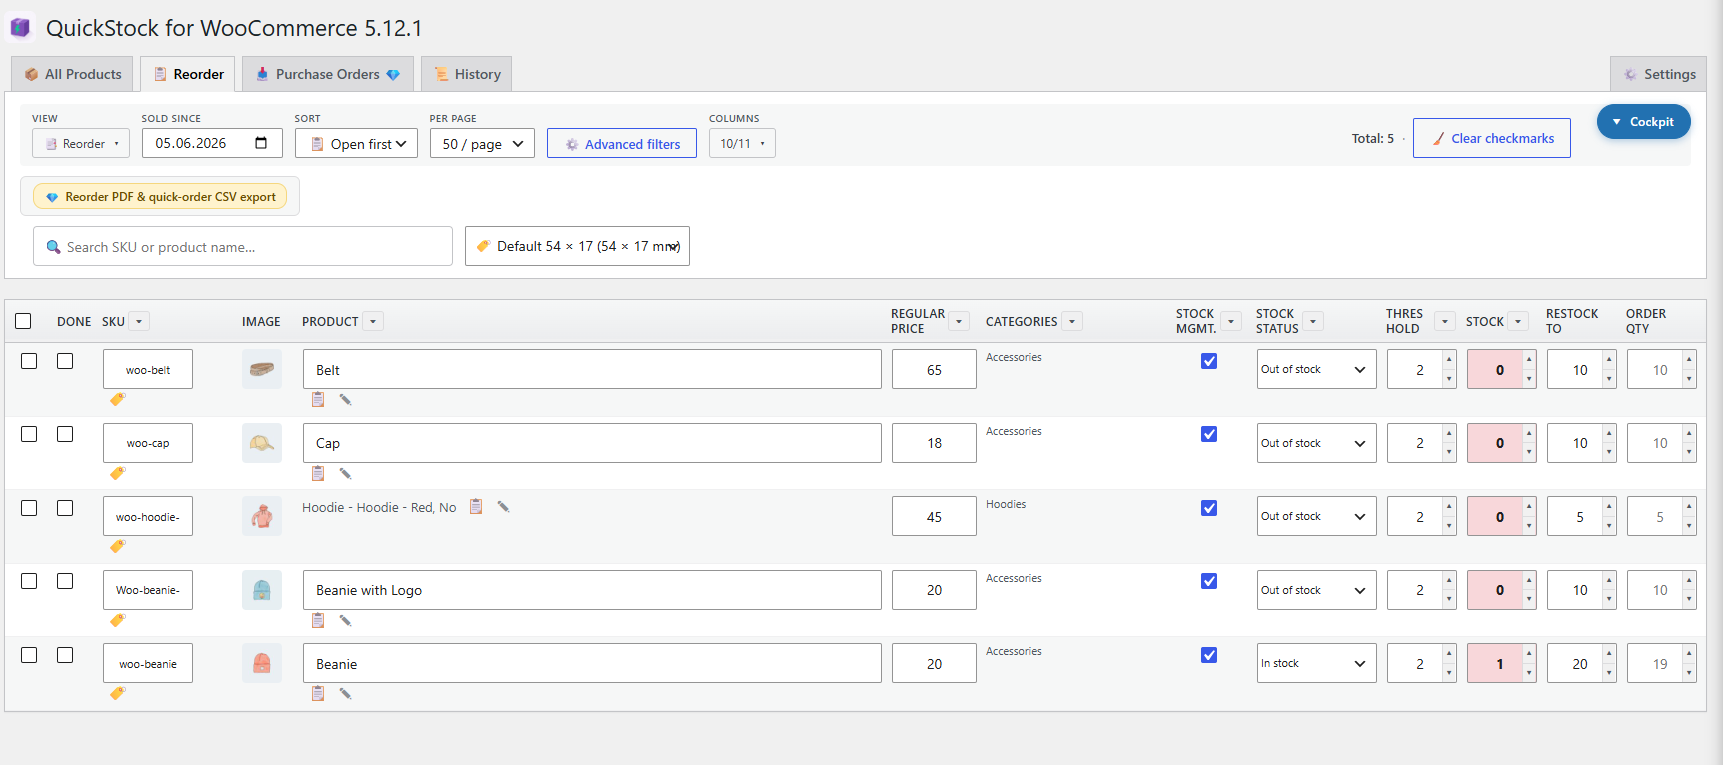This screenshot has height=765, width=1723.
Task: Click the magnifier icon in the search box
Action: pos(54,247)
